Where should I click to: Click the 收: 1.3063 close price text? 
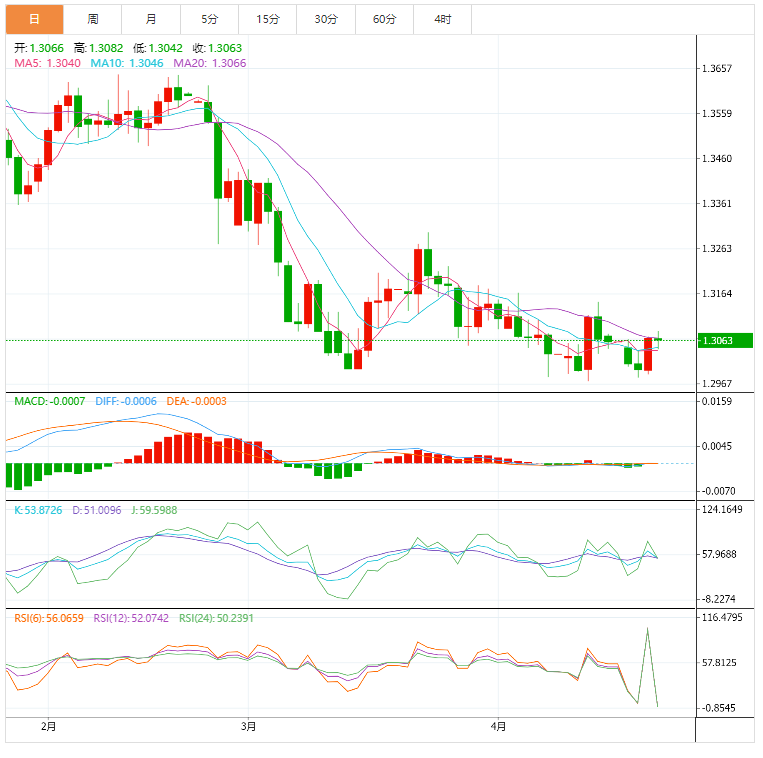[217, 48]
